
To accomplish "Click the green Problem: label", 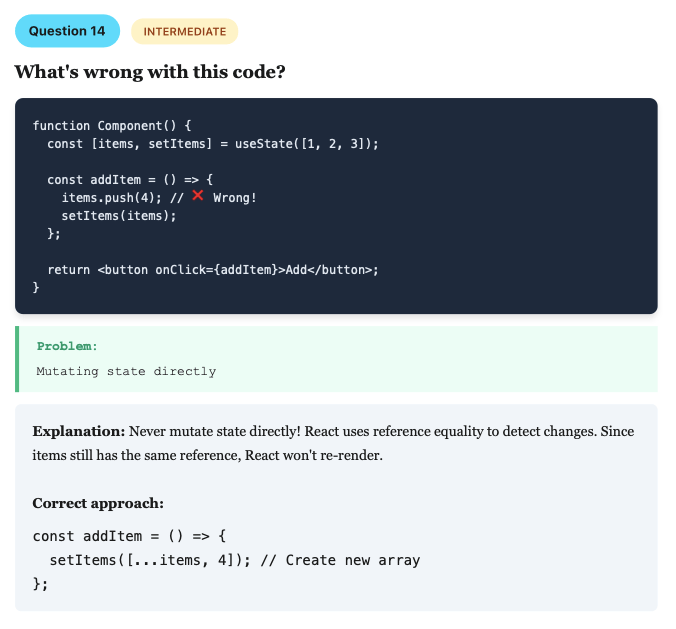I will point(67,346).
